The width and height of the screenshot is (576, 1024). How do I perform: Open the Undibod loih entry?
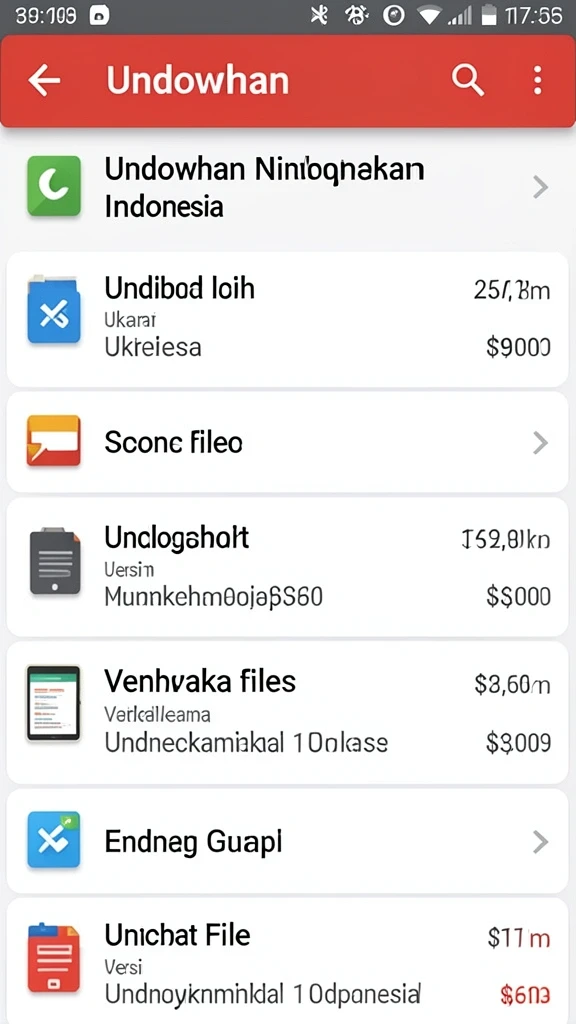coord(287,320)
